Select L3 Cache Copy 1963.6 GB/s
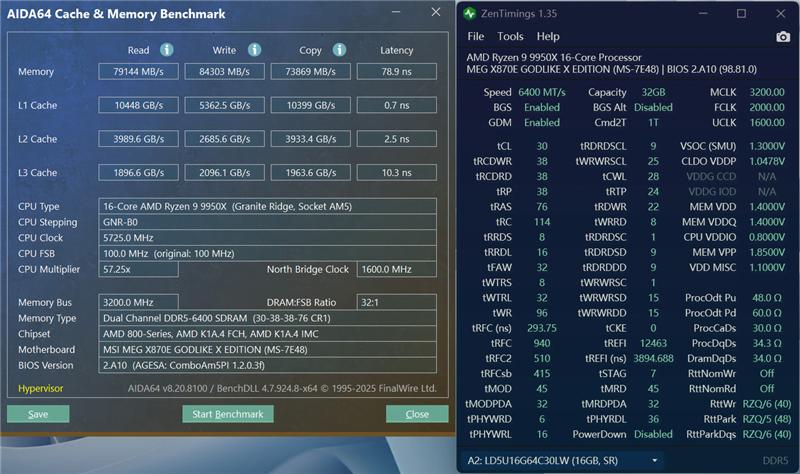Image resolution: width=800 pixels, height=474 pixels. pos(311,172)
